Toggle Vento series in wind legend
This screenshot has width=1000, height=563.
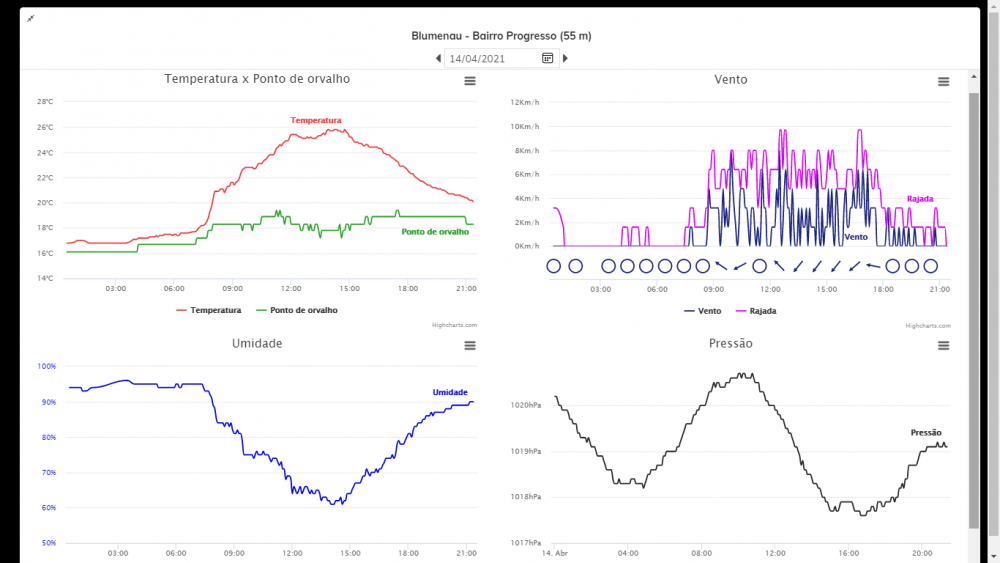pos(702,311)
